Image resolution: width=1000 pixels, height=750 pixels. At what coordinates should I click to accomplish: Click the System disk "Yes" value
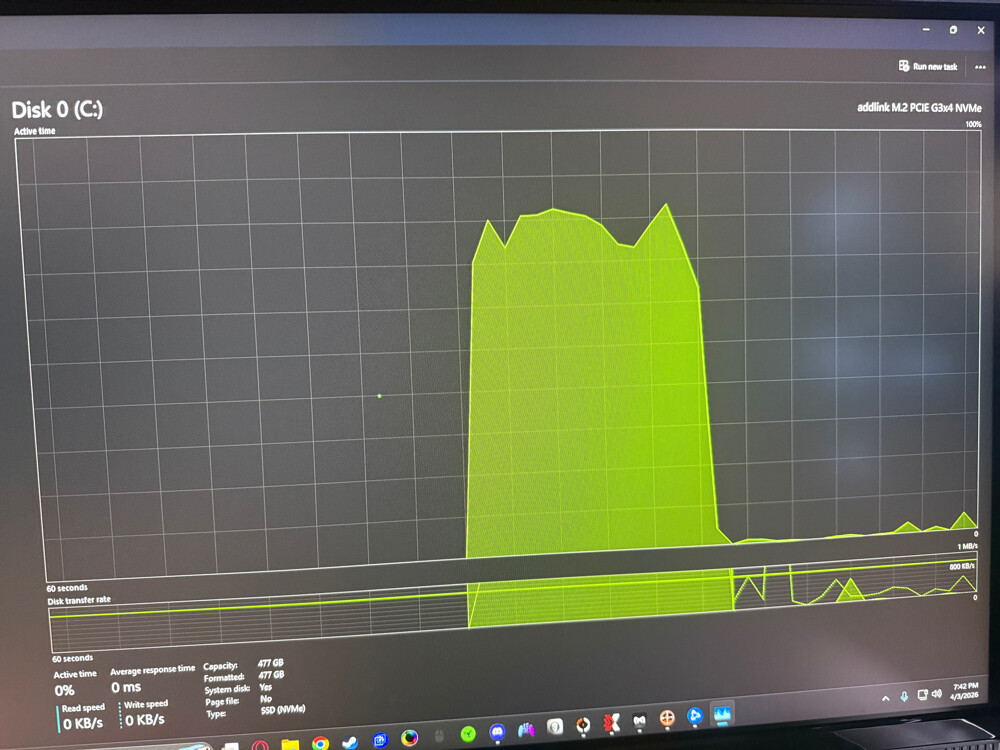click(265, 687)
